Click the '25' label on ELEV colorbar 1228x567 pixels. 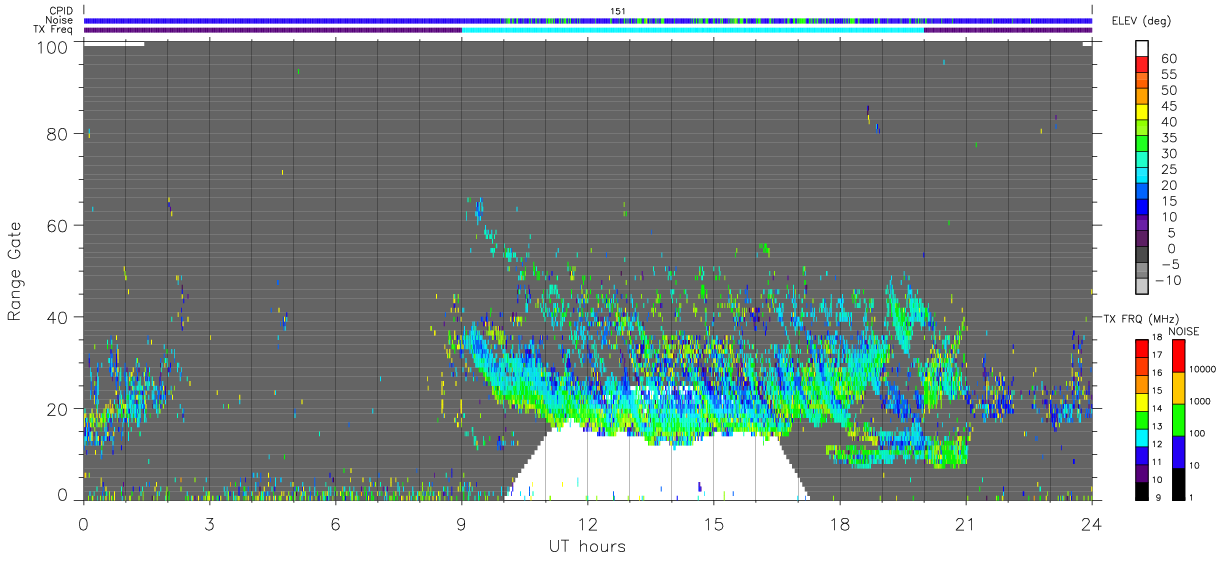[1167, 170]
